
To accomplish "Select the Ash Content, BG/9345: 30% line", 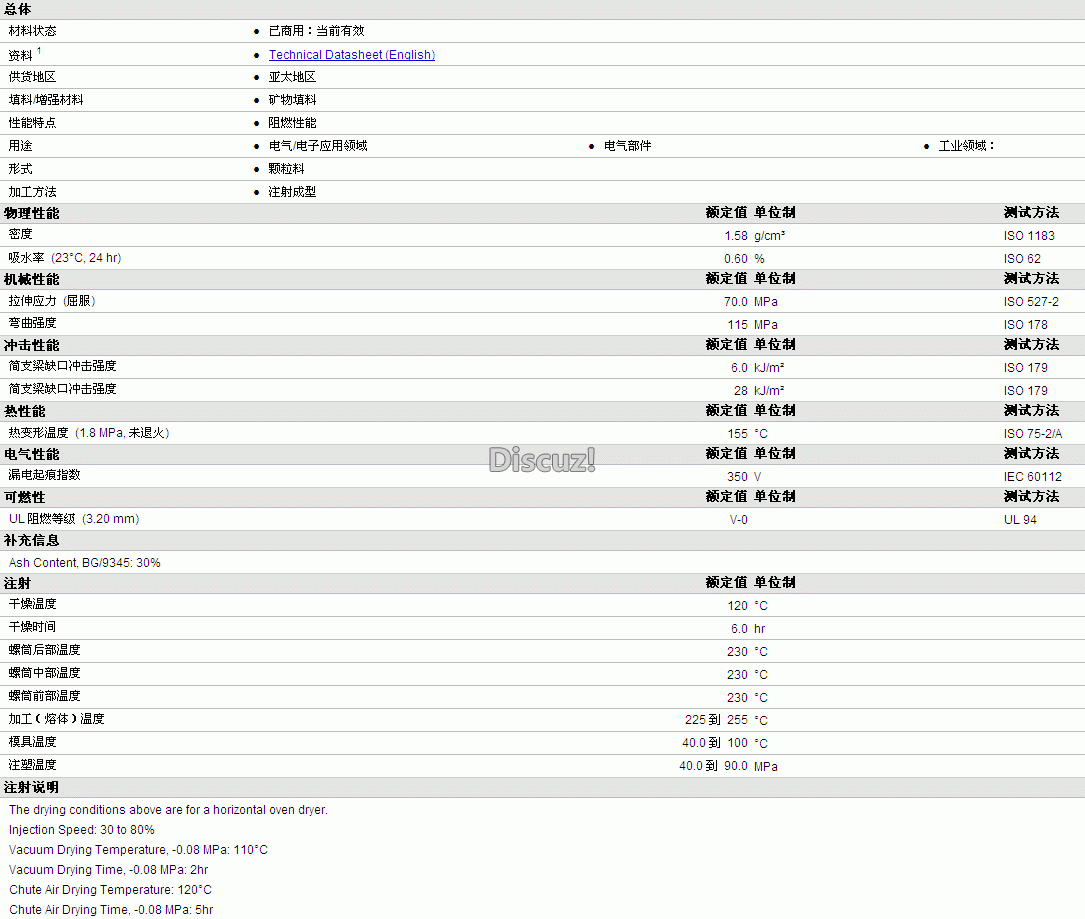I will [84, 563].
